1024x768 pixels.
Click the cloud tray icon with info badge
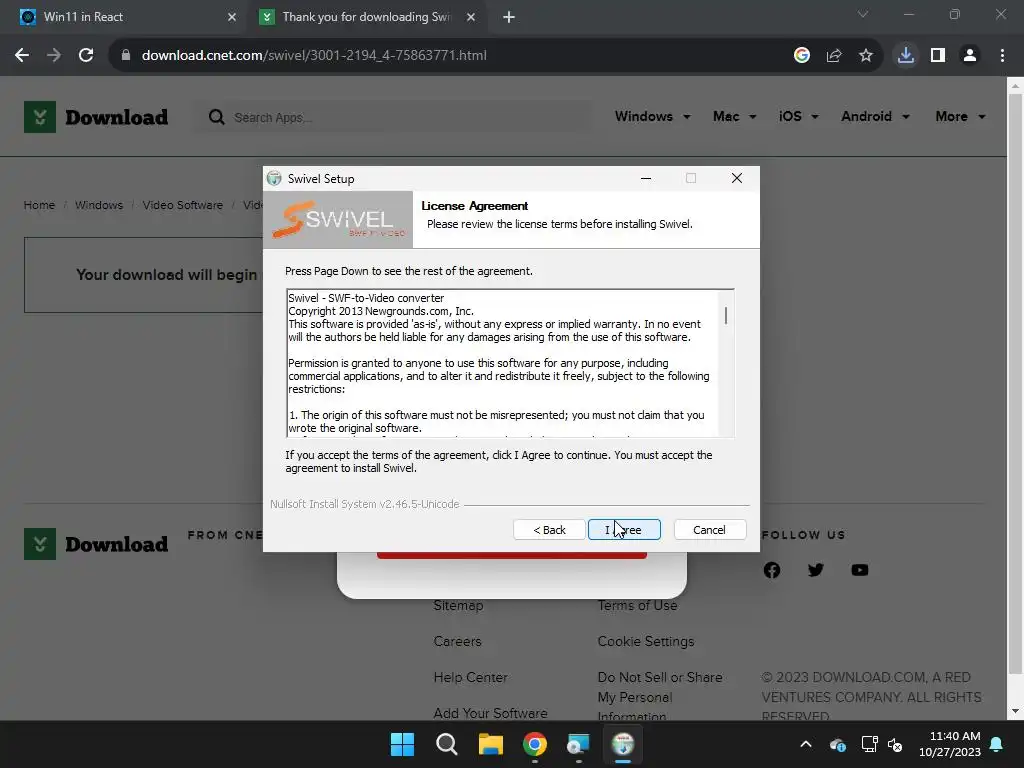pyautogui.click(x=838, y=744)
